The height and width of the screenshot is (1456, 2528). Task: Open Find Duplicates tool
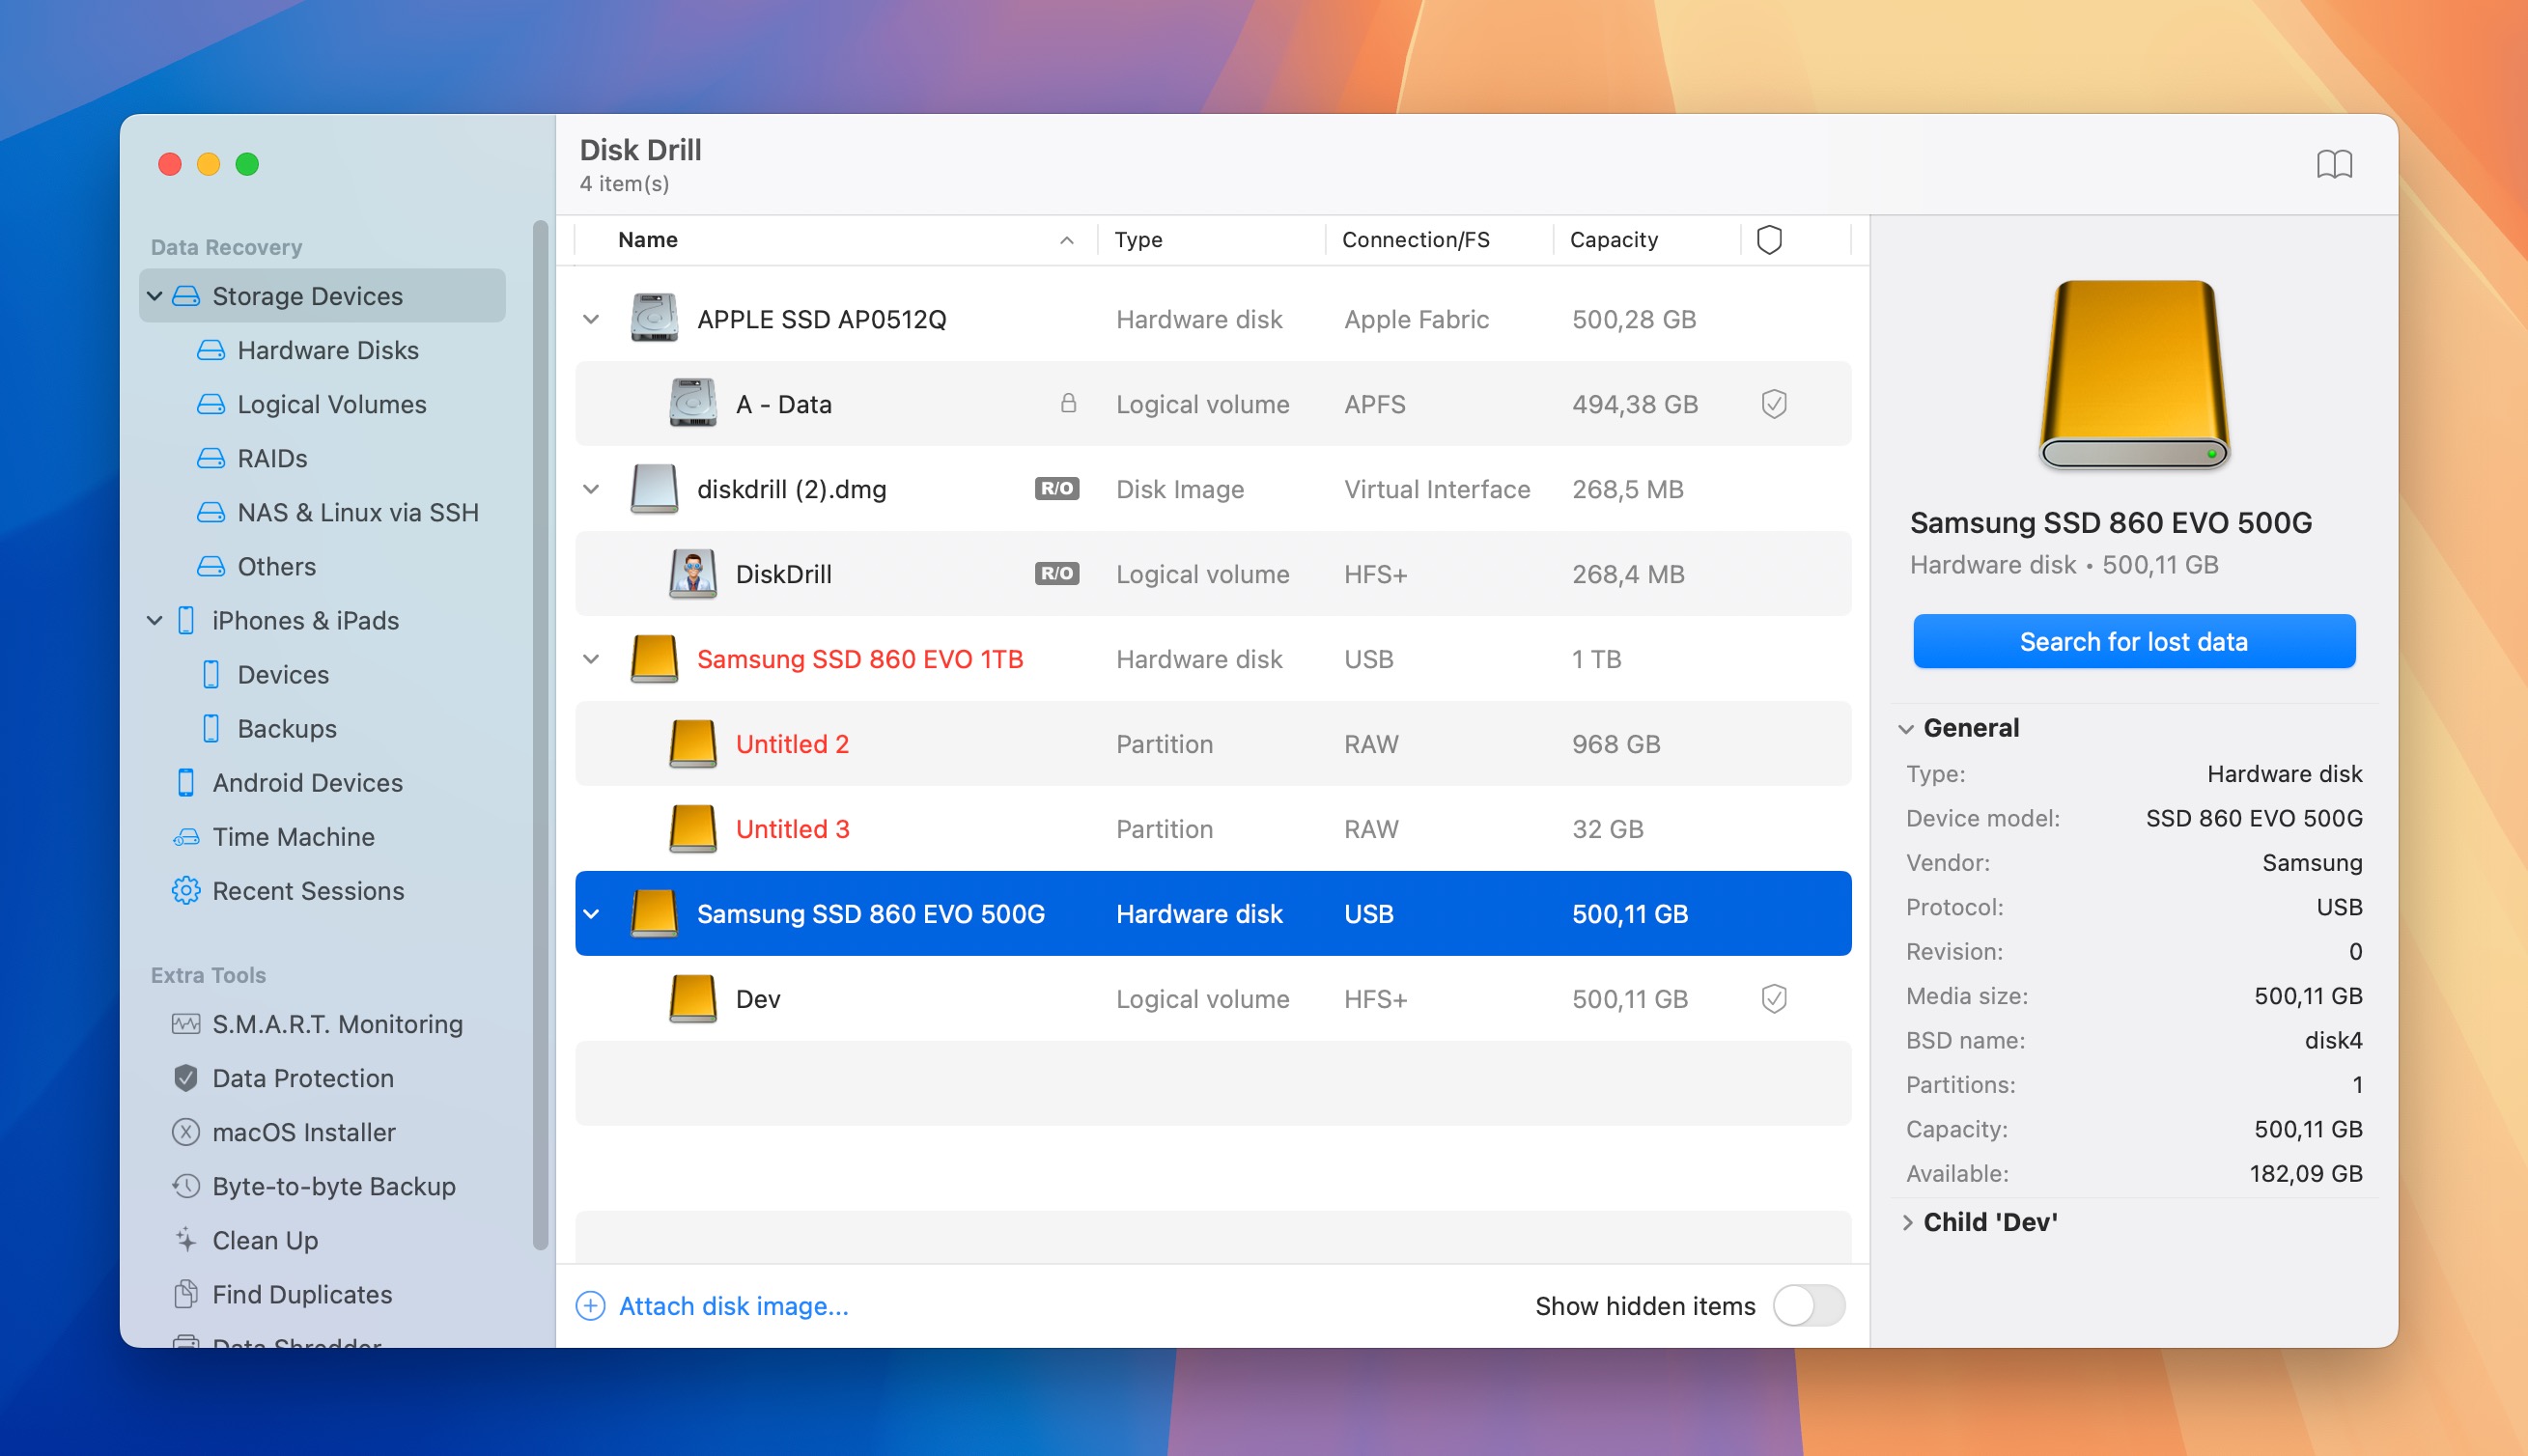click(282, 1294)
